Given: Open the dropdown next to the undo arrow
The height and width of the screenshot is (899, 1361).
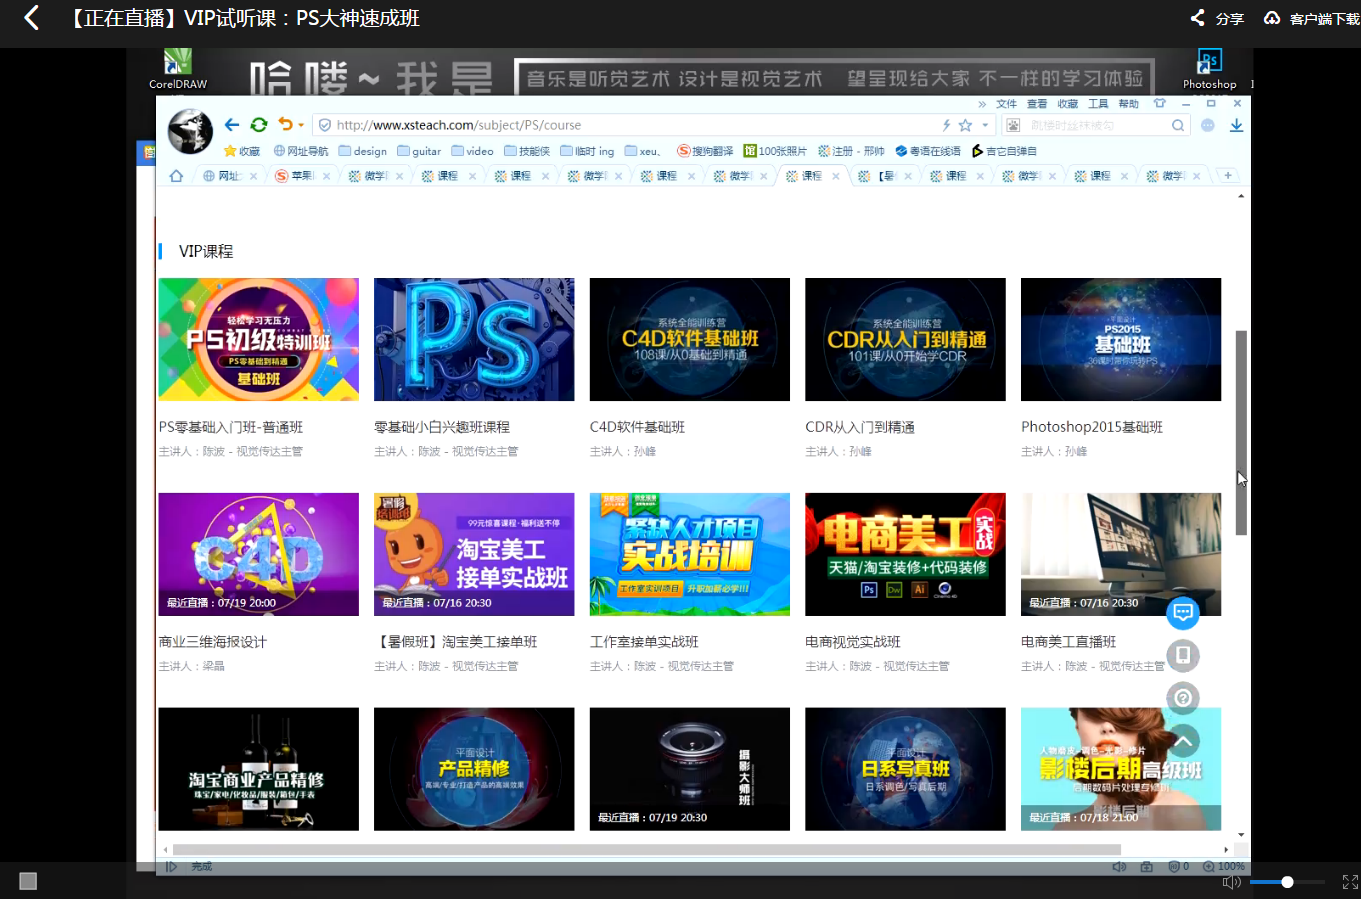Looking at the screenshot, I should click(x=301, y=126).
